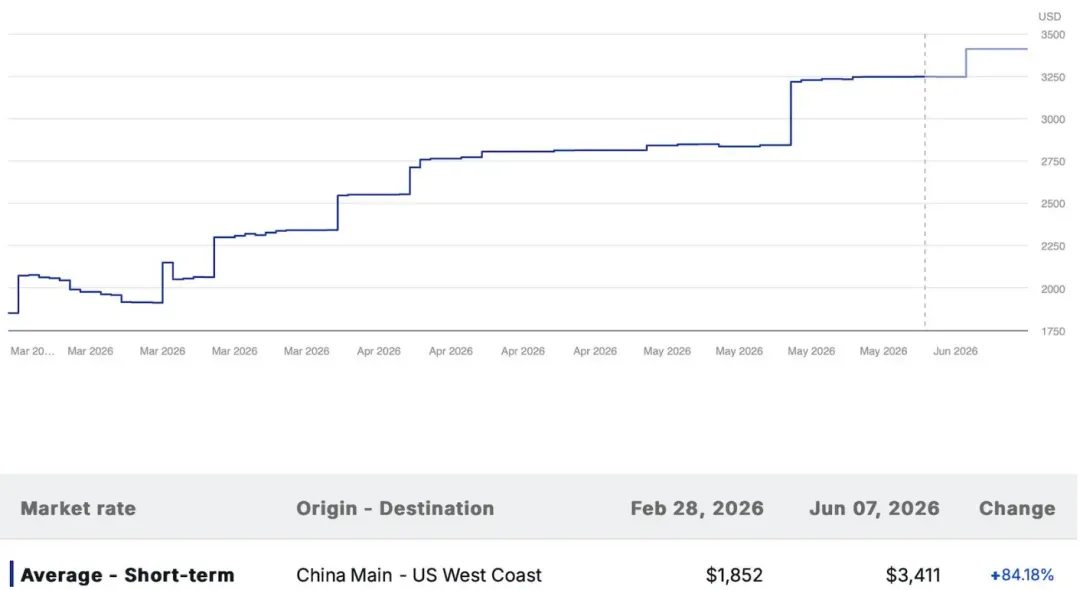This screenshot has height=590, width=1080.
Task: Click the Change column header
Action: pyautogui.click(x=1017, y=508)
